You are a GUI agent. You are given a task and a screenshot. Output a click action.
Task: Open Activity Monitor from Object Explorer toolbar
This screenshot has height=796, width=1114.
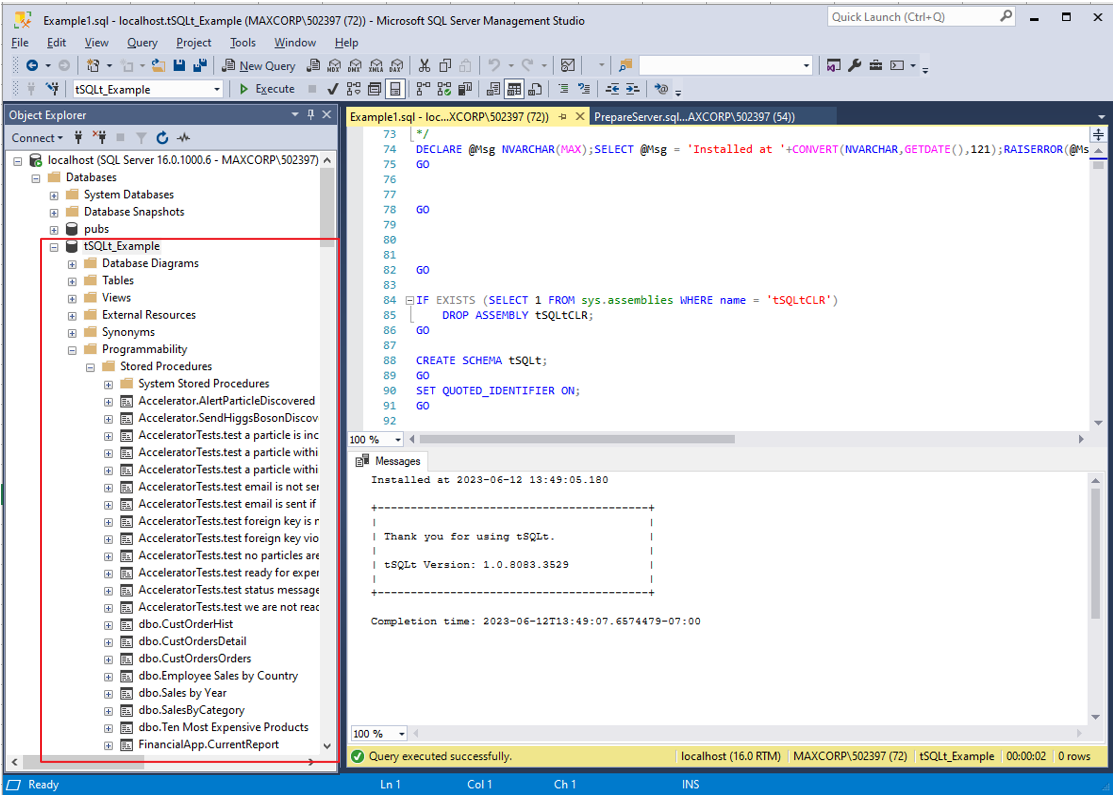(x=182, y=137)
